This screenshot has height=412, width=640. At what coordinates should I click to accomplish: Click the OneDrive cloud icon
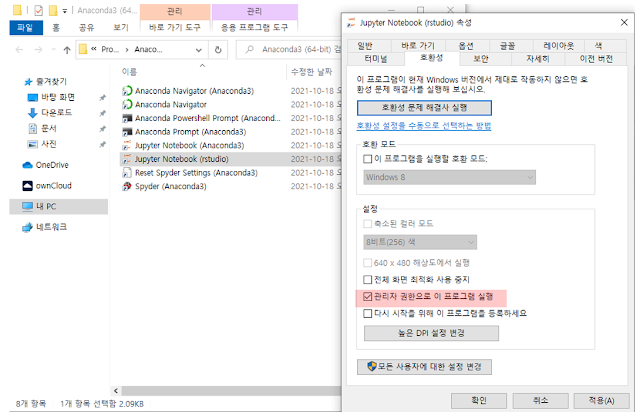pos(27,165)
